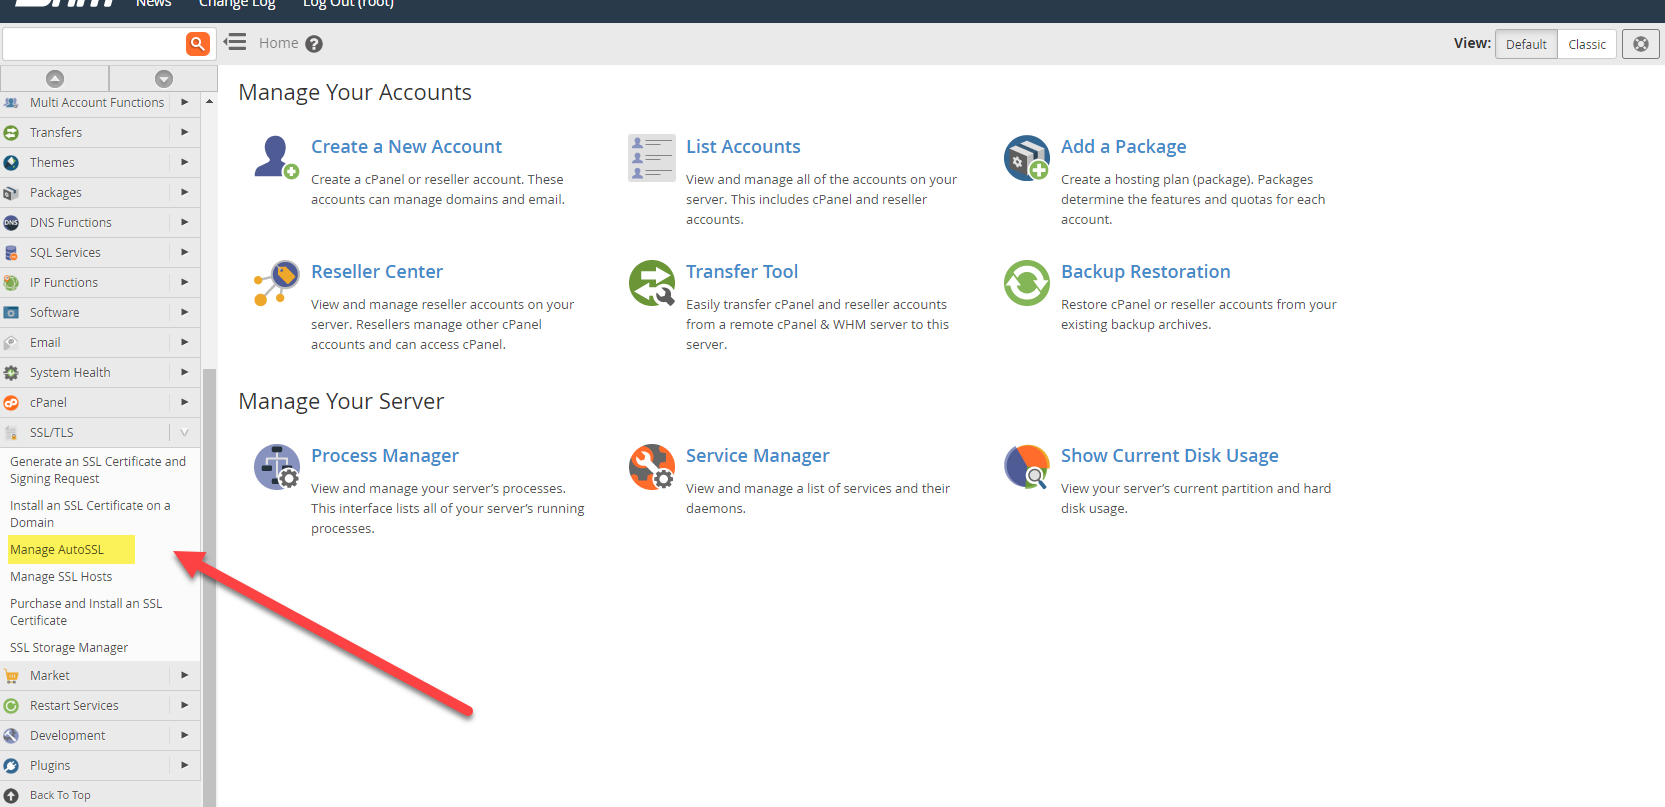This screenshot has width=1665, height=807.
Task: Open Change Log in top bar
Action: tap(237, 4)
